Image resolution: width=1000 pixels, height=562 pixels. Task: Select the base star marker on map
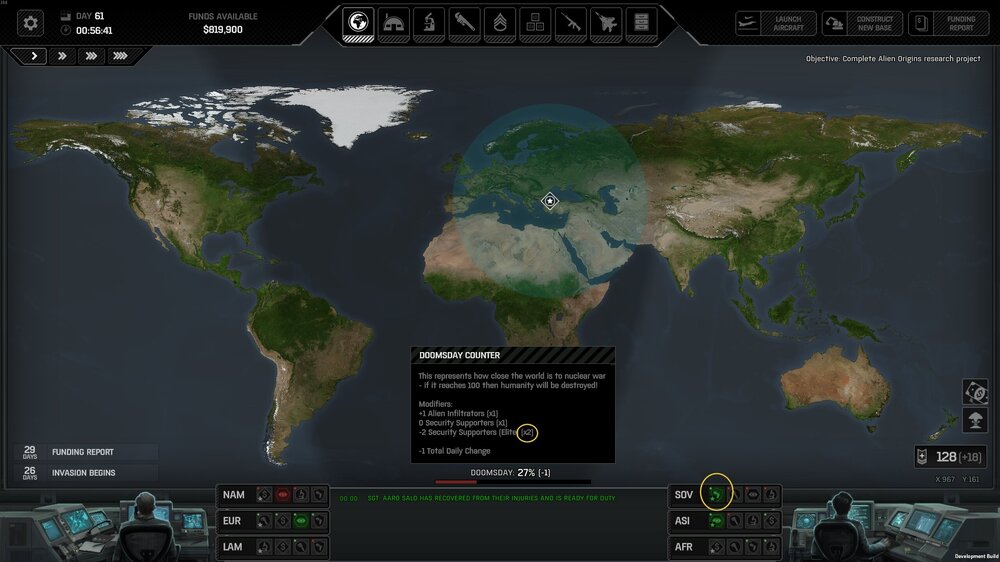550,201
